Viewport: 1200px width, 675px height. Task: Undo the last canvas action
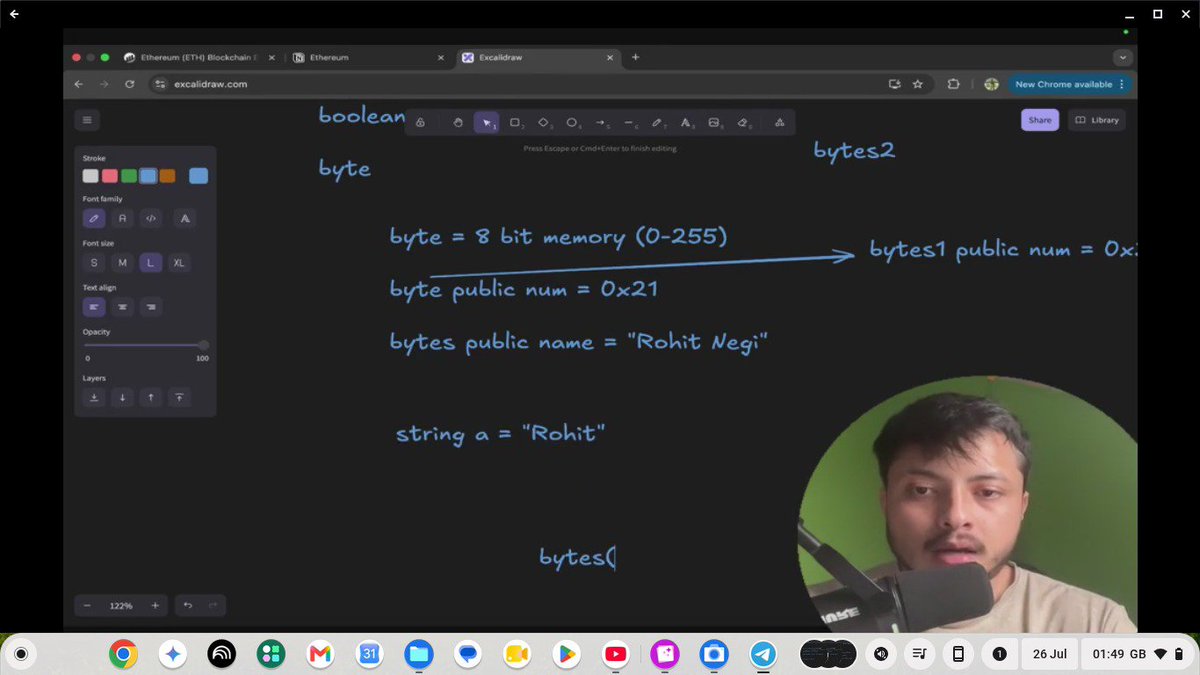(x=188, y=605)
